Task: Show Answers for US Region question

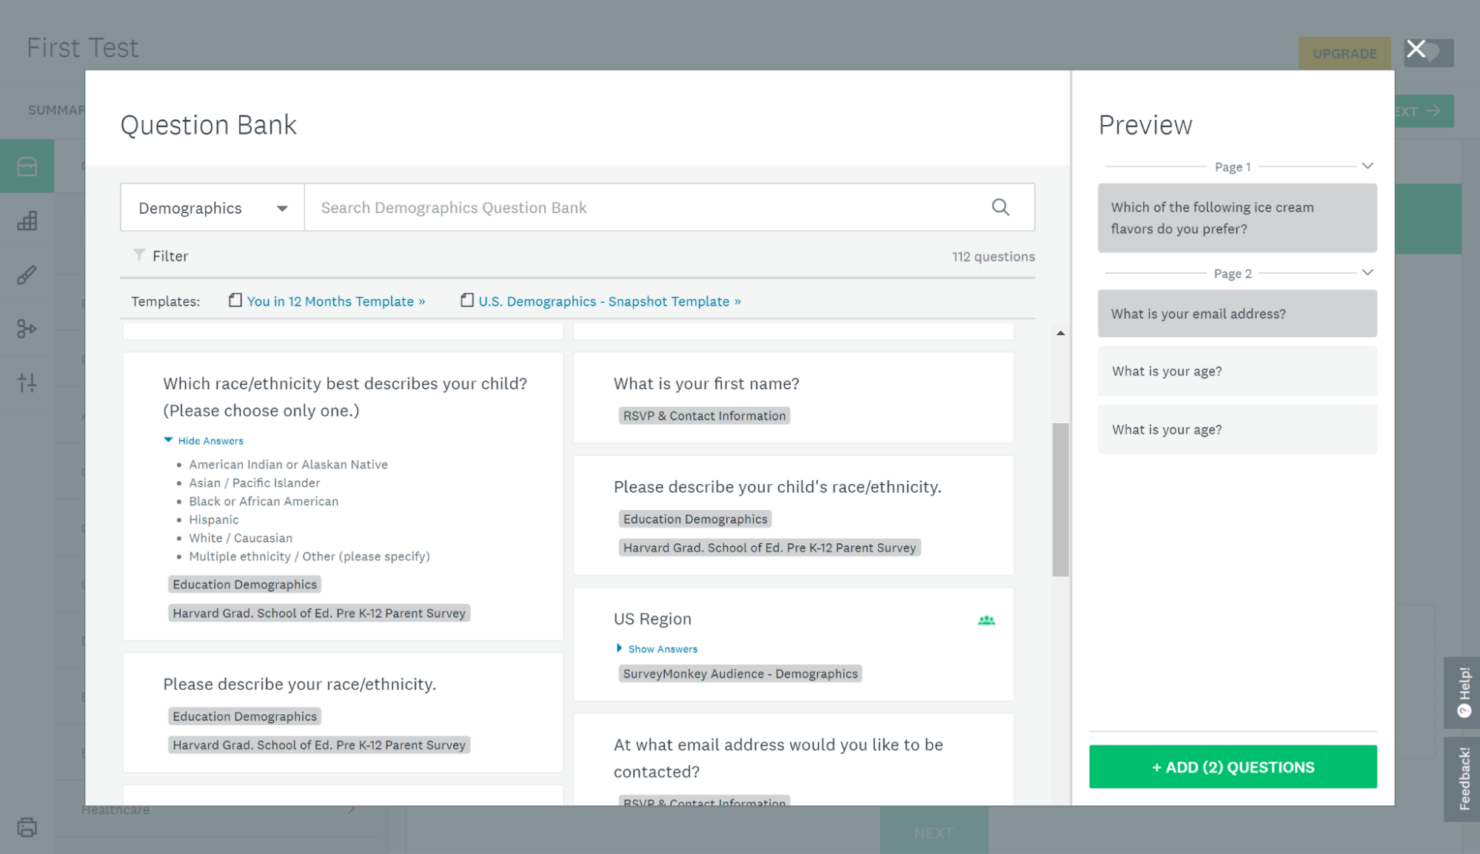Action: click(x=656, y=648)
